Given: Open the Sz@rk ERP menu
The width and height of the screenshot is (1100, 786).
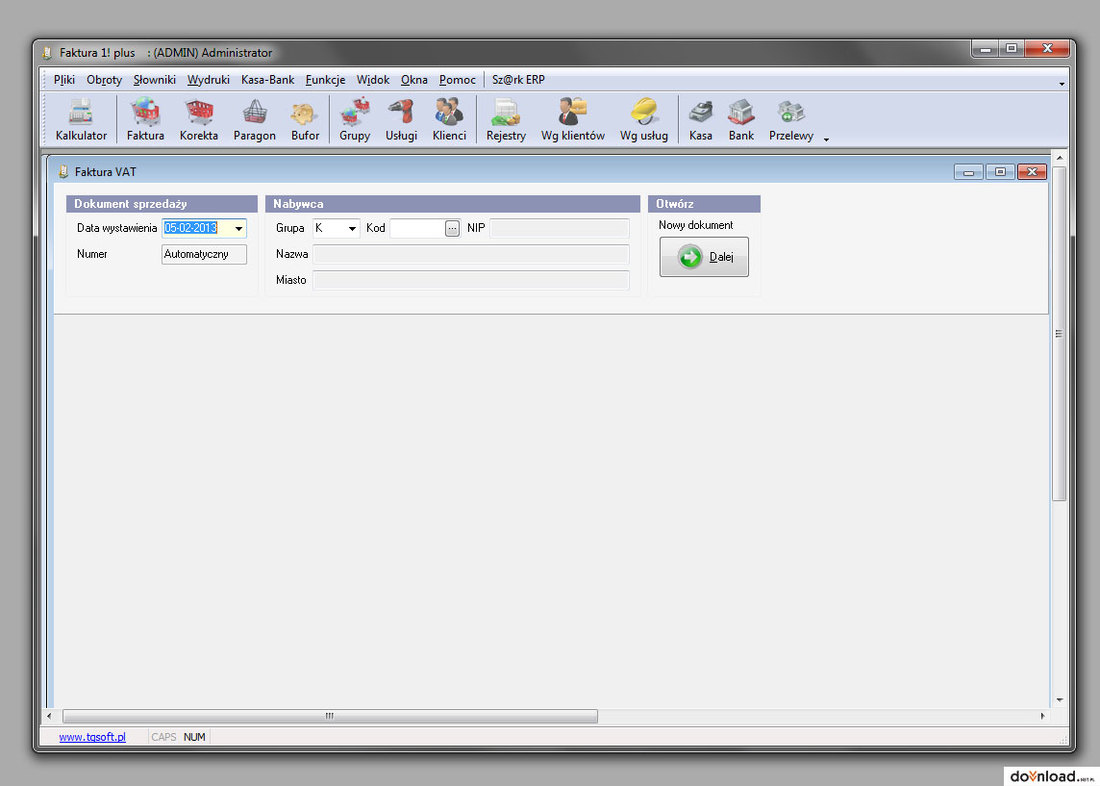Looking at the screenshot, I should coord(518,80).
